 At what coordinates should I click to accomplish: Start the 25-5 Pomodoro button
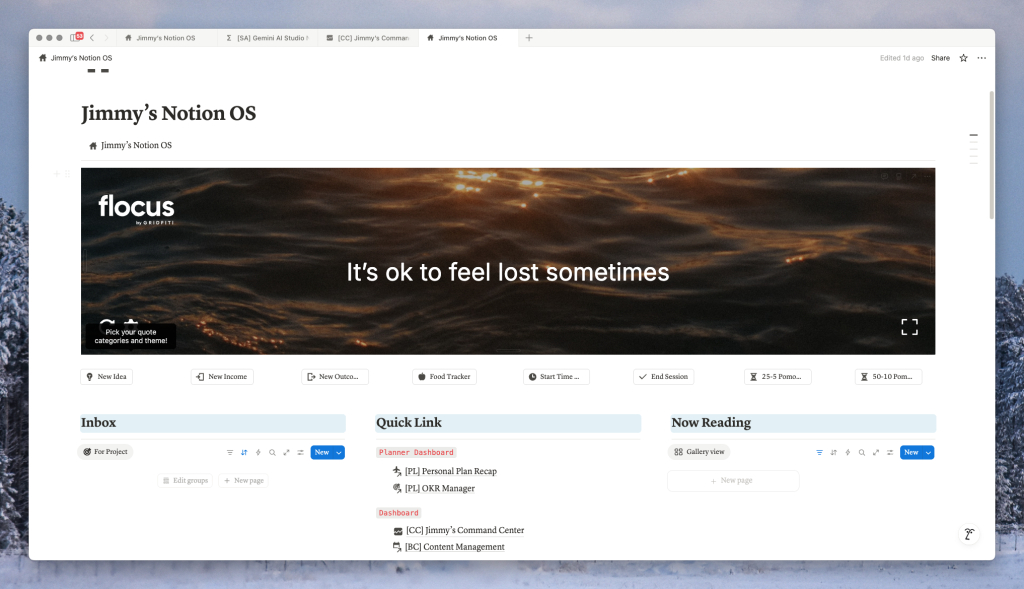(x=777, y=377)
